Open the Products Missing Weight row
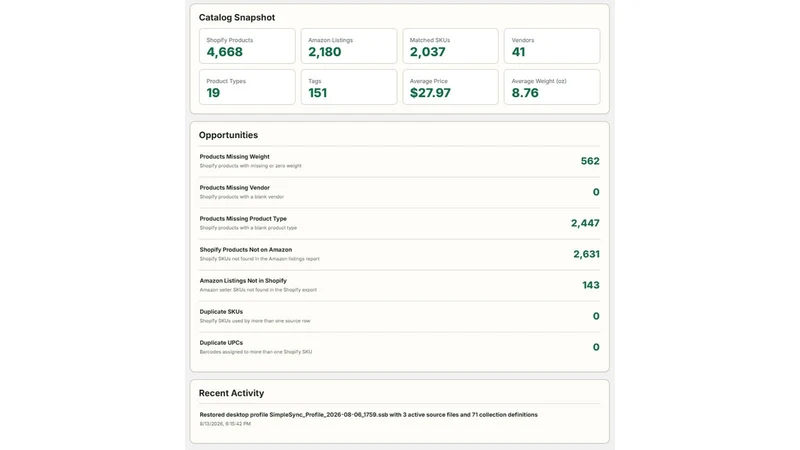 coord(399,161)
